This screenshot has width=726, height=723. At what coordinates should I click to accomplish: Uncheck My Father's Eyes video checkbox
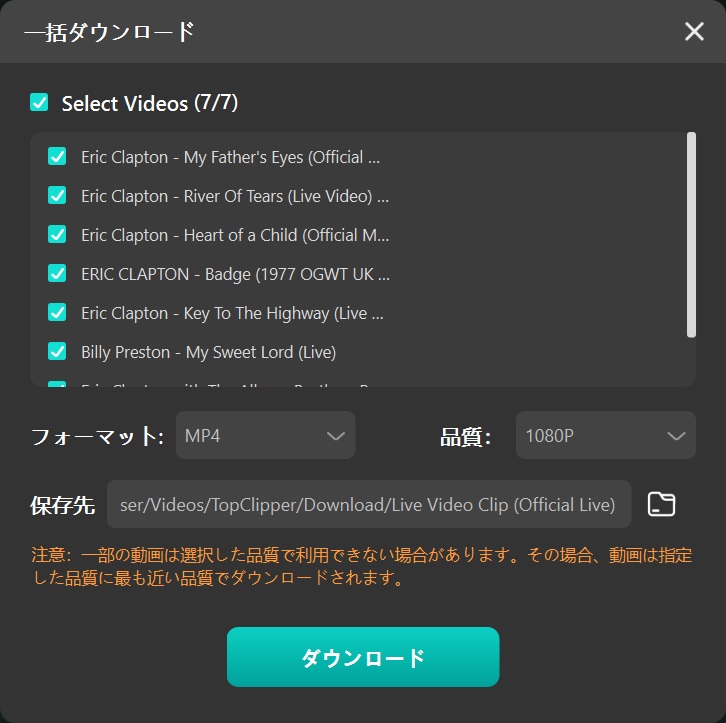pyautogui.click(x=57, y=156)
